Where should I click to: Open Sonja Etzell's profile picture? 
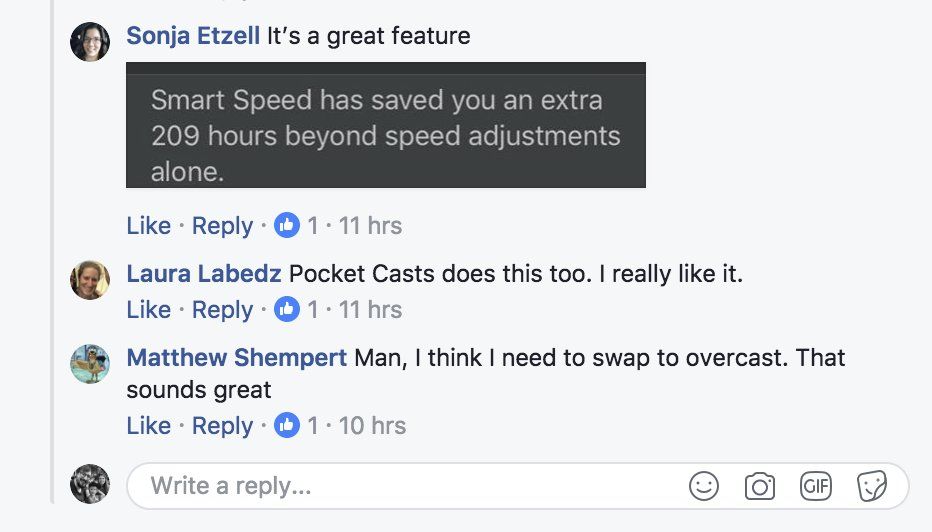pyautogui.click(x=90, y=42)
